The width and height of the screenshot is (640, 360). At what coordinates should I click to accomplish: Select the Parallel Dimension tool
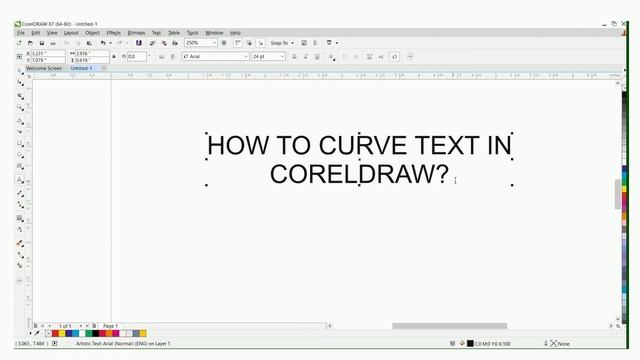tap(20, 193)
